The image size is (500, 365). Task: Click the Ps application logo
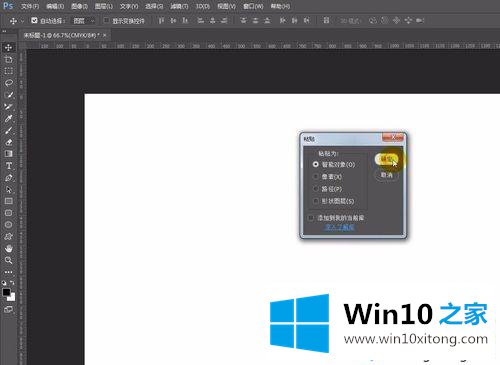[8, 5]
